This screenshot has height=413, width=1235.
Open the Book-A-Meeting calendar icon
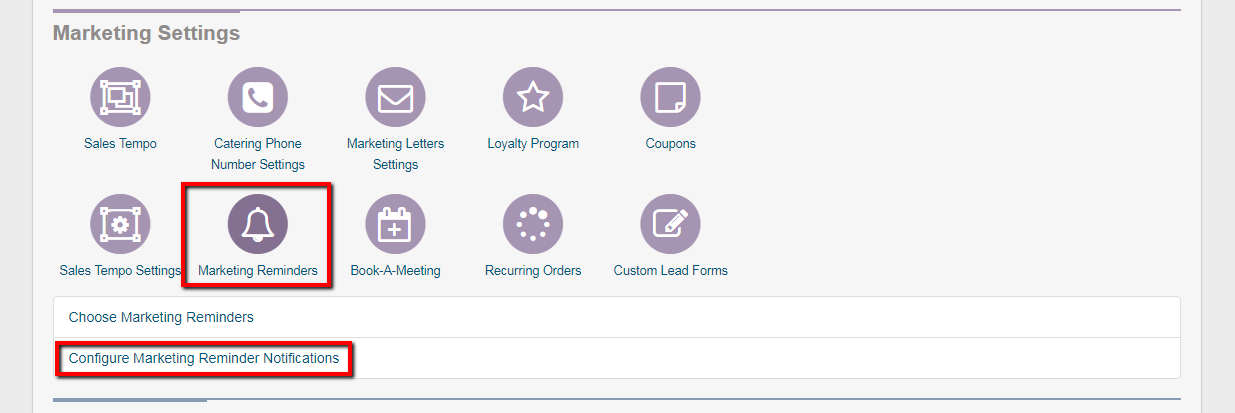click(395, 224)
